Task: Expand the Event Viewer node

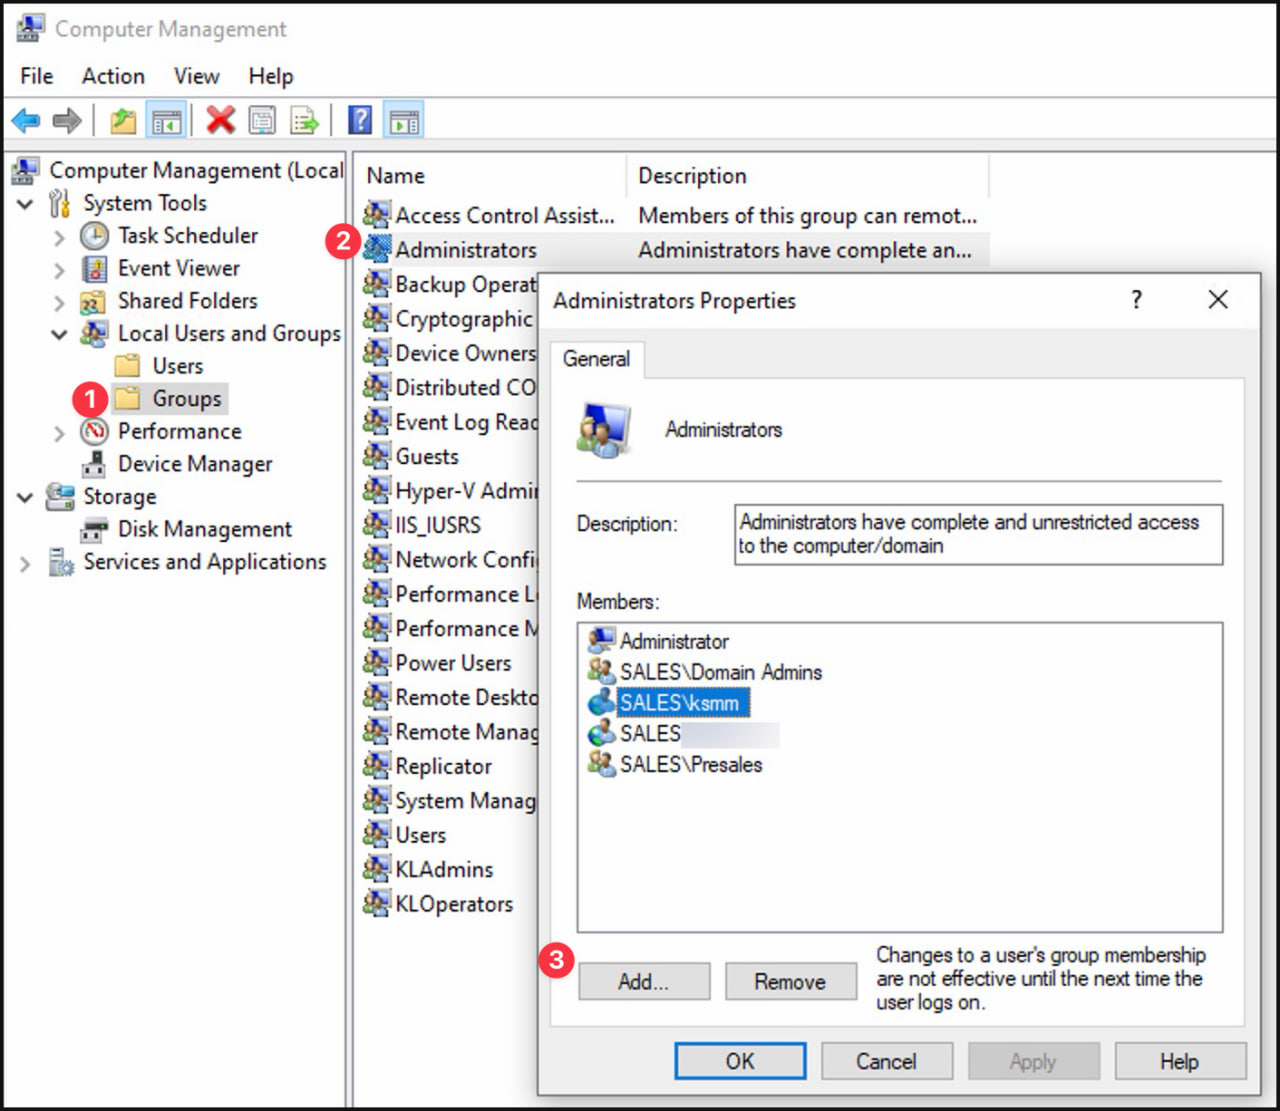Action: pyautogui.click(x=59, y=270)
